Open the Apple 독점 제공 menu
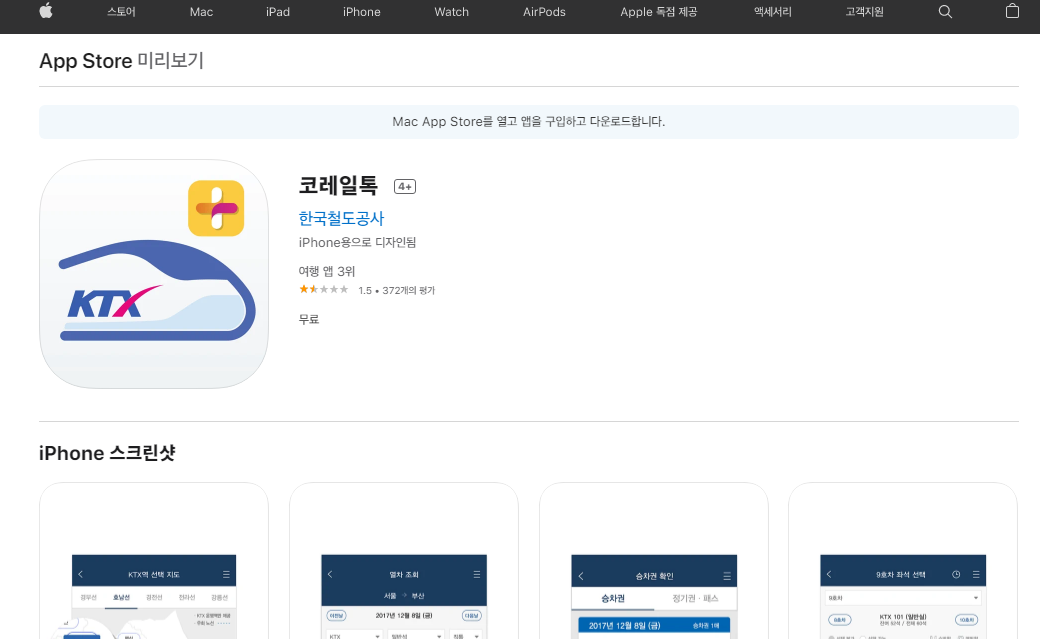Screen dimensions: 1040x639 click(x=659, y=12)
